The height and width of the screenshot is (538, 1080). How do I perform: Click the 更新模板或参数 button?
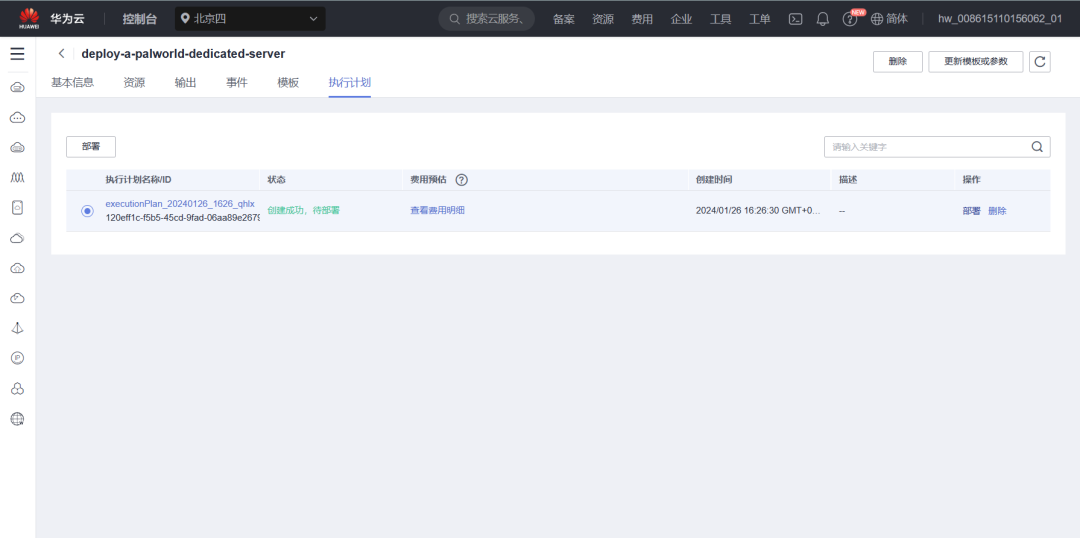tap(975, 62)
